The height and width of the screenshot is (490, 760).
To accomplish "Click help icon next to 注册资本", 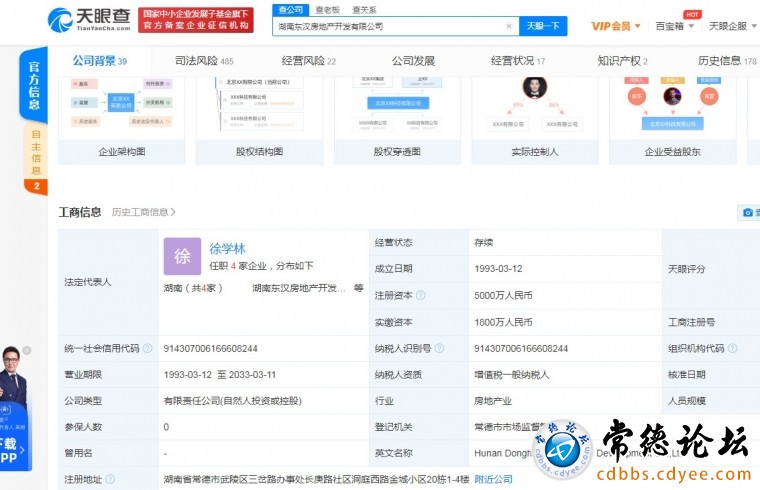I will [x=420, y=295].
